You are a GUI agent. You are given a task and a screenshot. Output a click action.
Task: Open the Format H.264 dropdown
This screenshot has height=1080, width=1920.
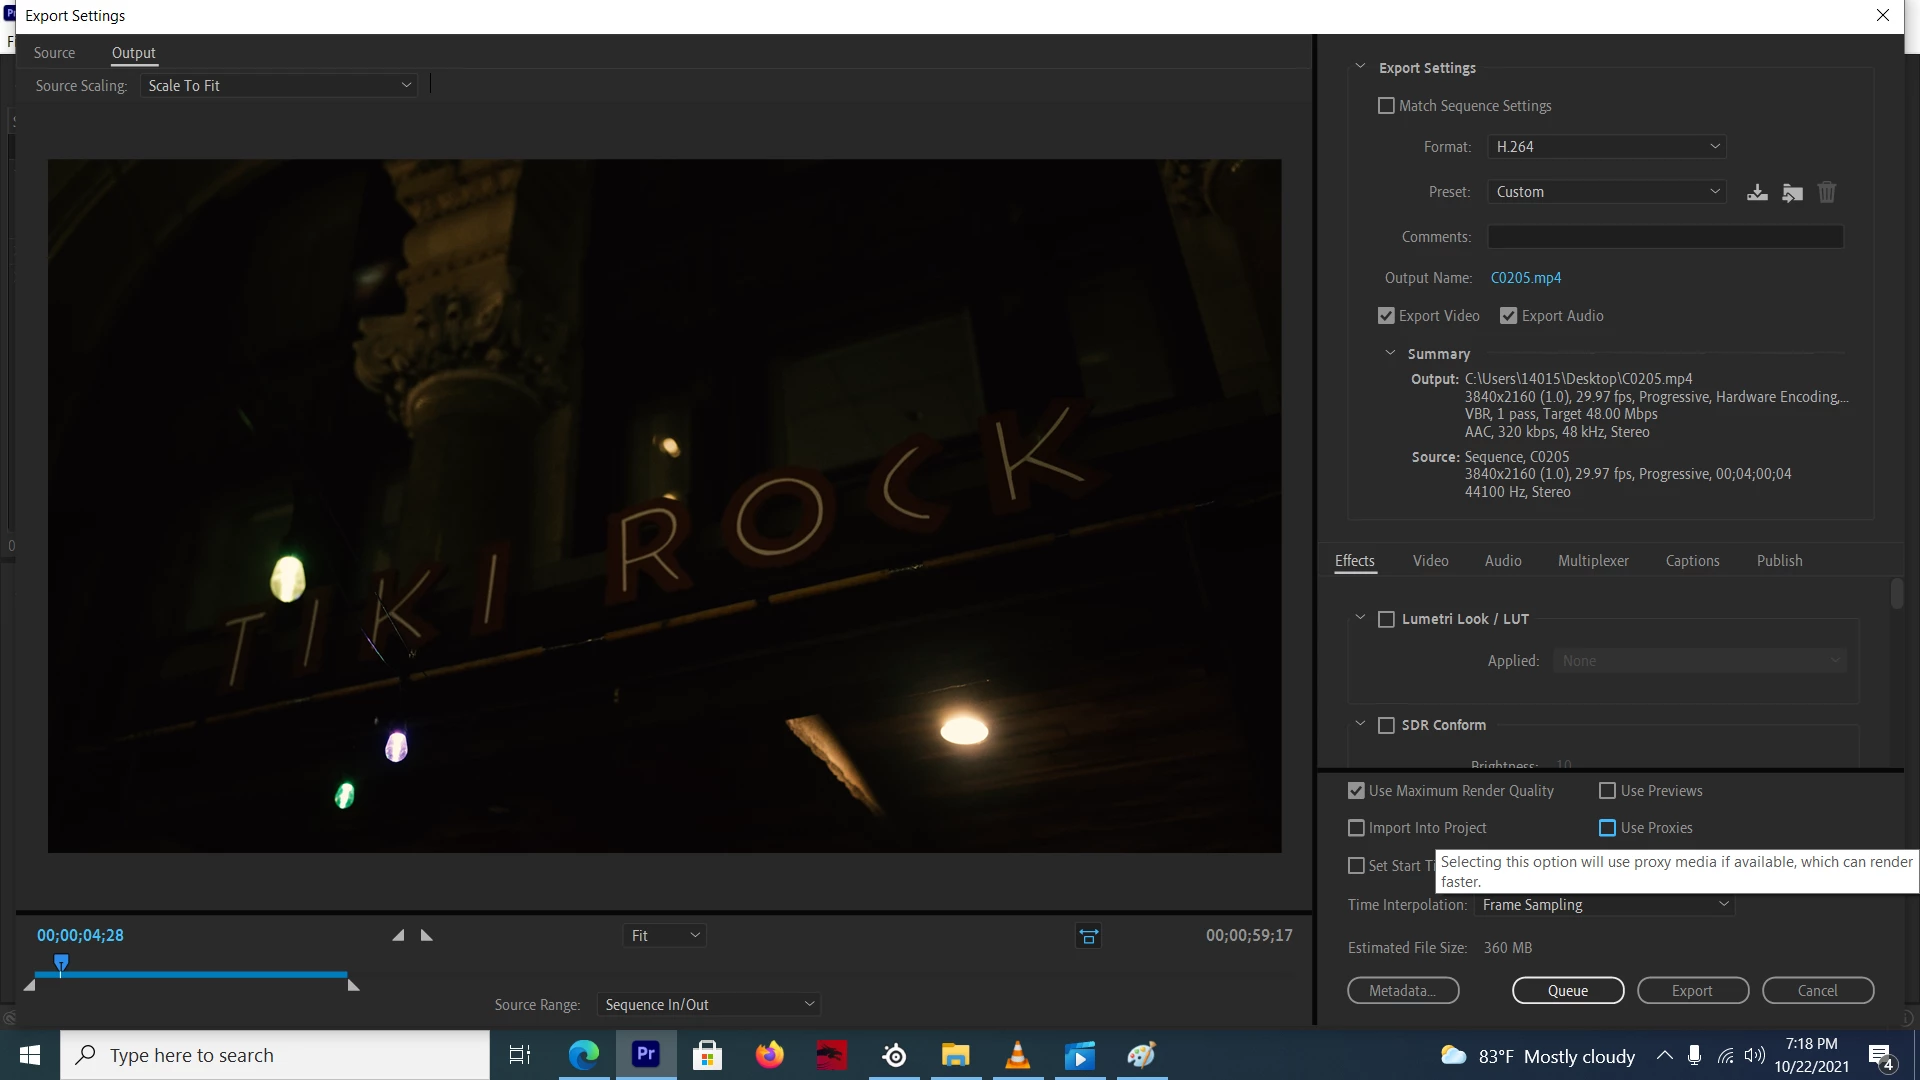point(1606,146)
